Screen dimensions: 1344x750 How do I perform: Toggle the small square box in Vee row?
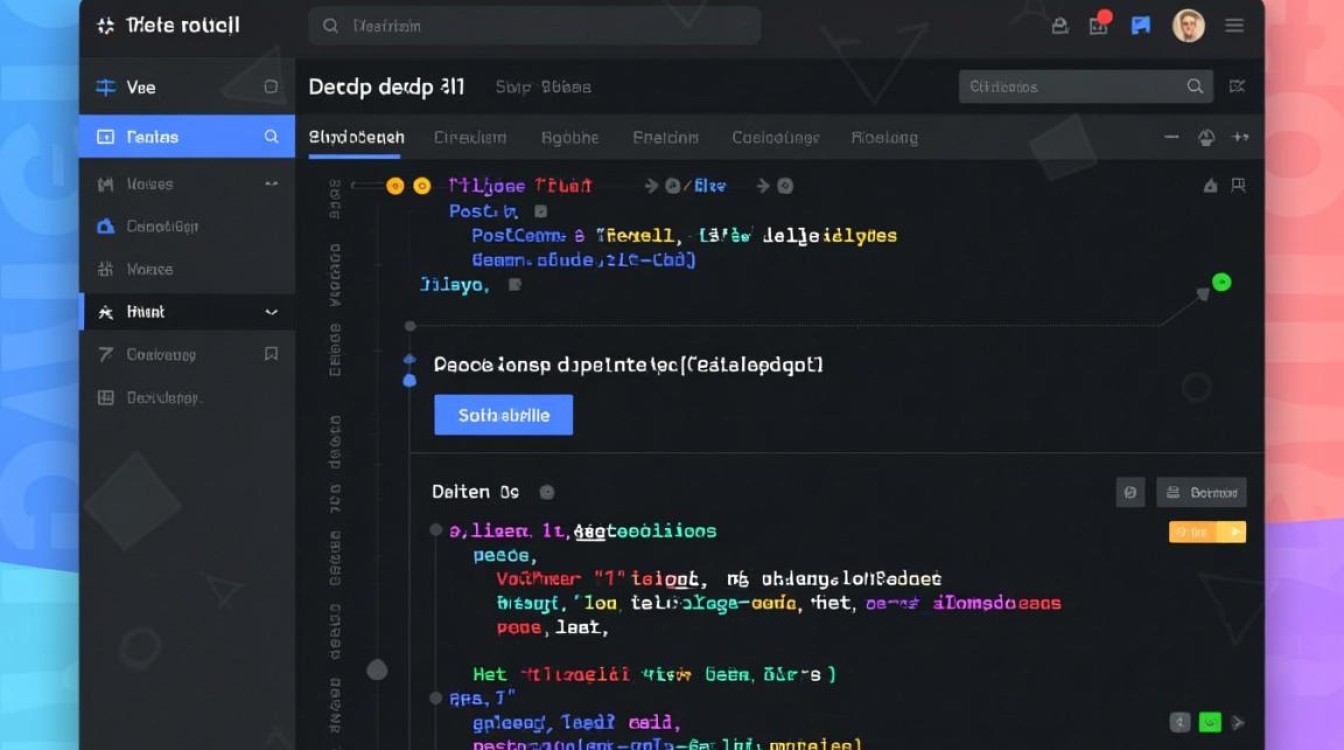(x=270, y=87)
